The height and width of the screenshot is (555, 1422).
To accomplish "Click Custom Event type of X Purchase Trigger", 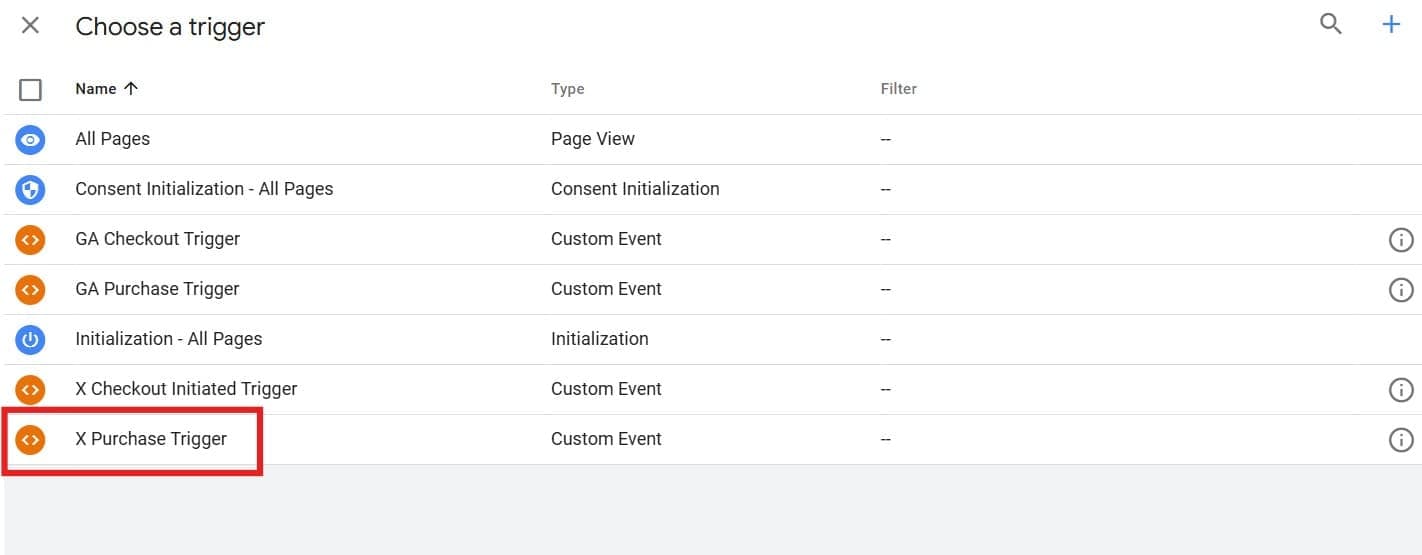I will coord(606,439).
